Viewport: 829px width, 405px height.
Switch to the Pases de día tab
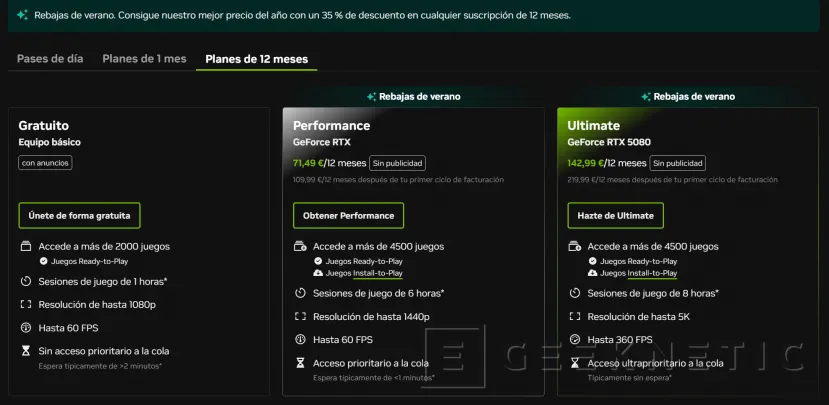pos(50,59)
